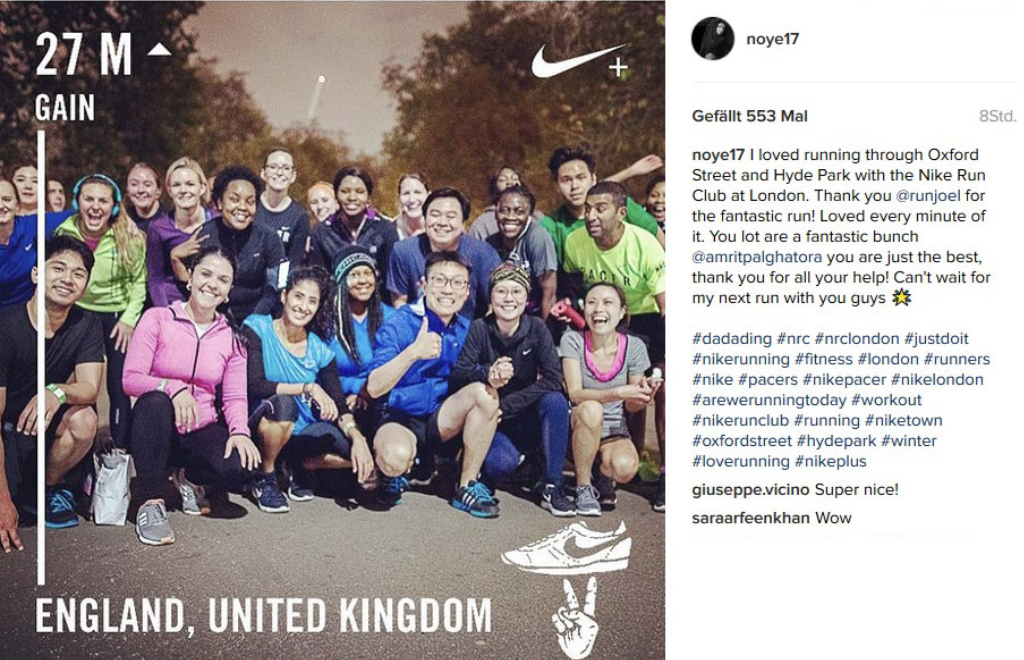Click the Nike+ swoosh logo
This screenshot has width=1024, height=660.
coord(580,61)
